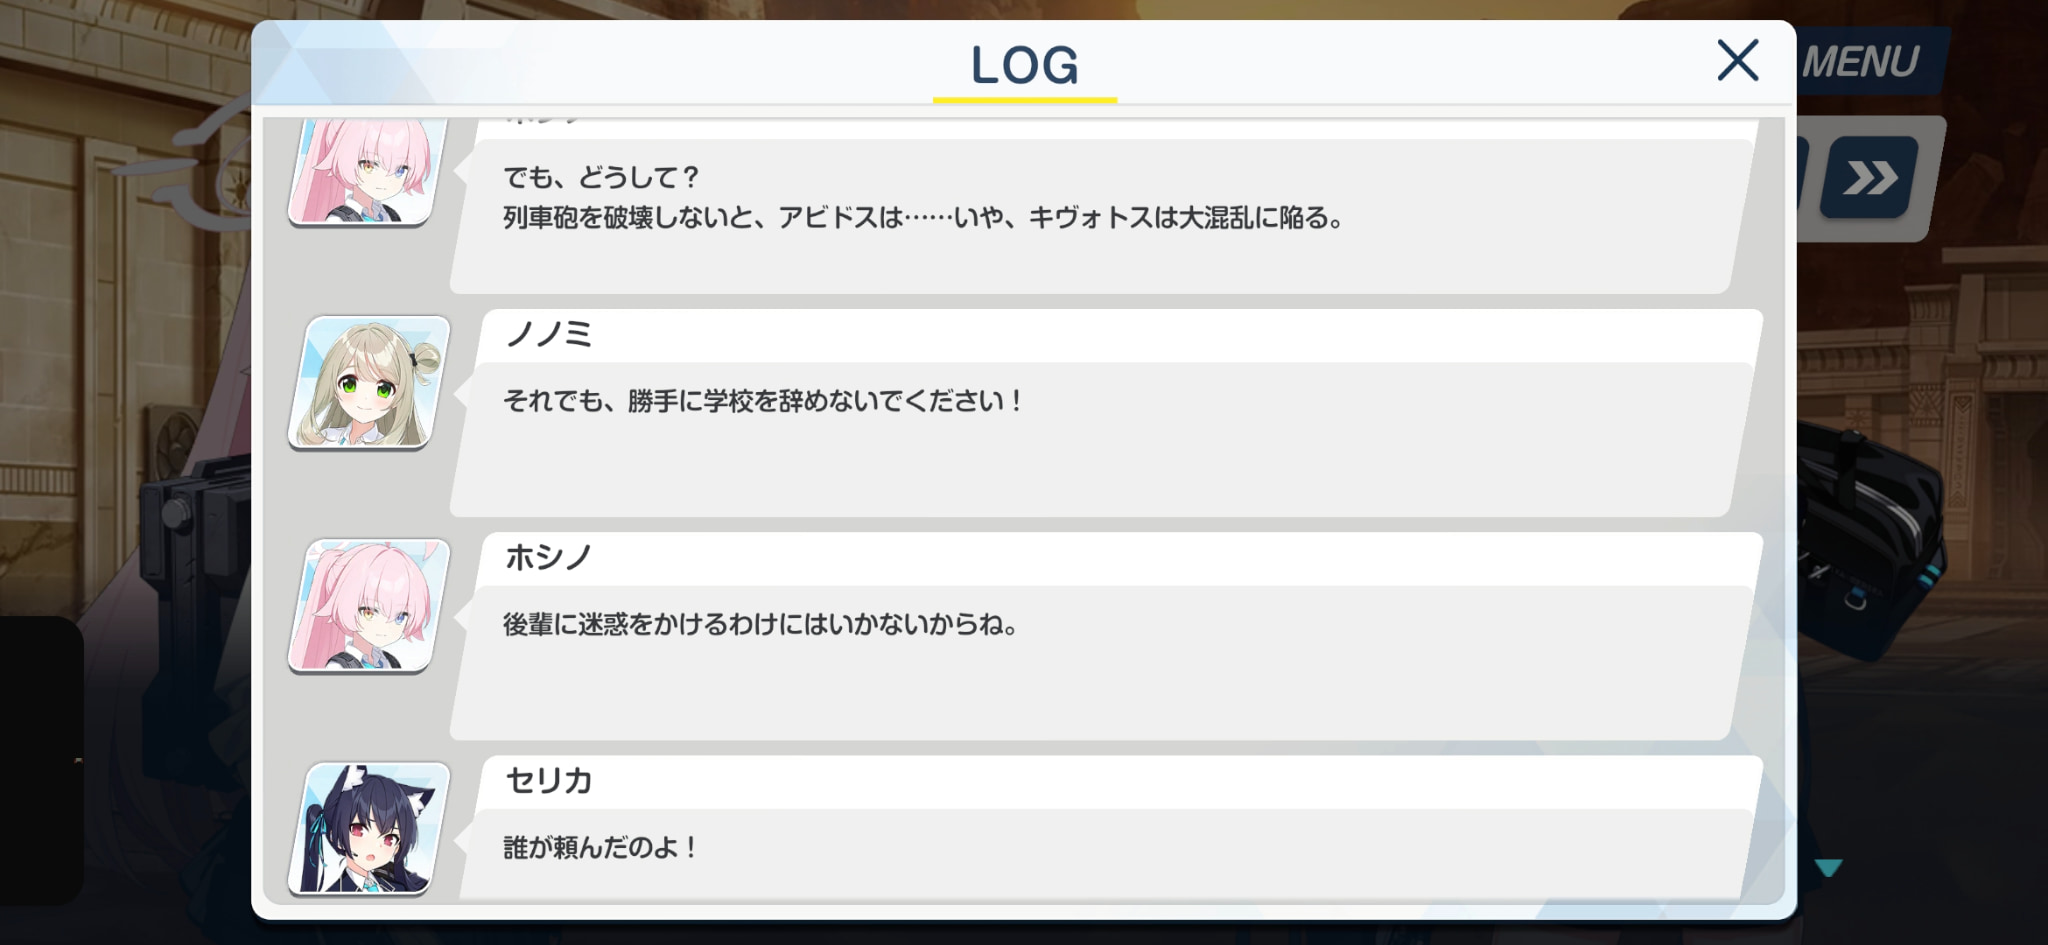Select the セリカ name label
The image size is (2048, 945).
(549, 780)
